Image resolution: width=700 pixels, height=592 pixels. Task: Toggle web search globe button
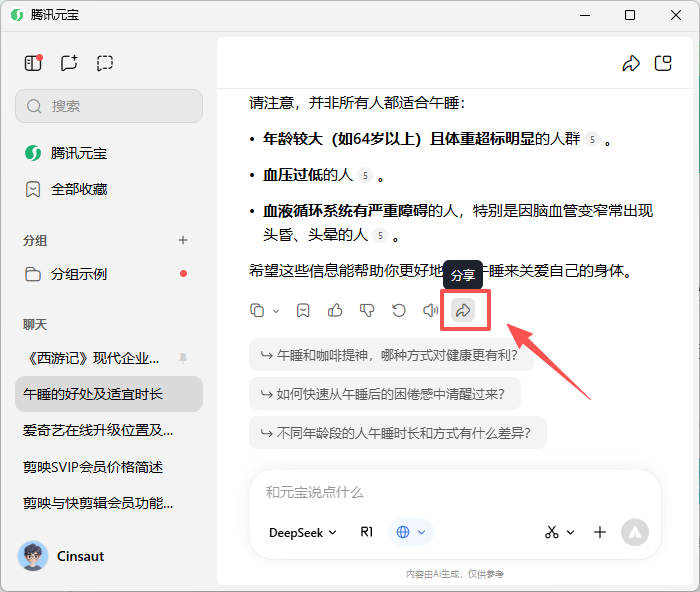click(403, 532)
